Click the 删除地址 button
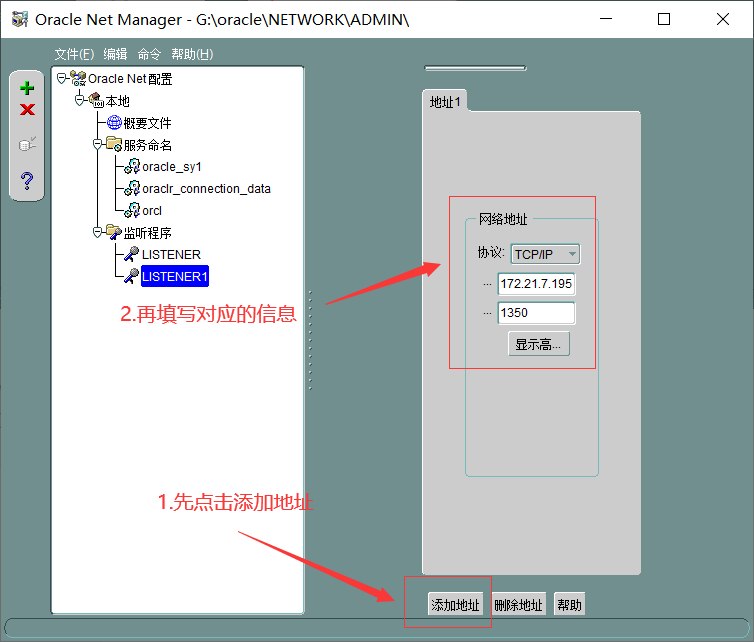The image size is (754, 642). (x=518, y=604)
